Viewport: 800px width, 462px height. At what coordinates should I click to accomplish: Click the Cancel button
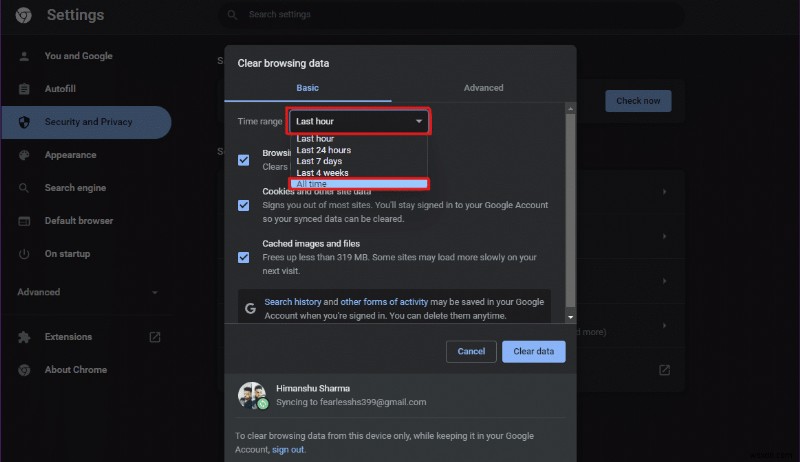pos(471,351)
